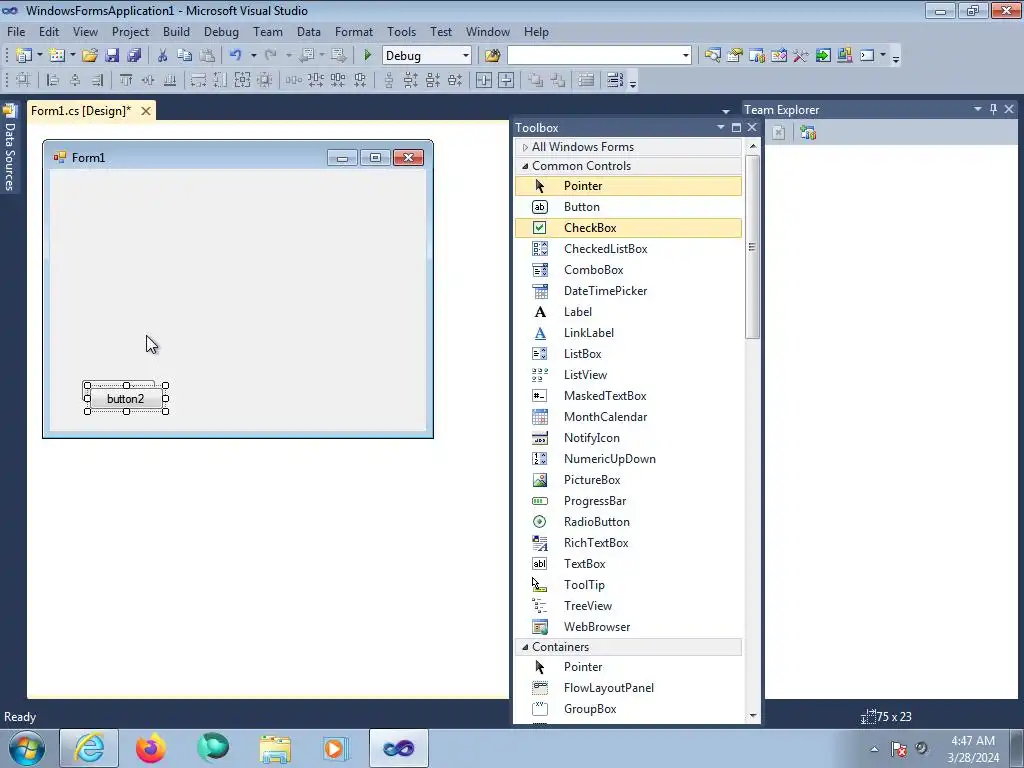Select the DateTimePicker control in Toolbox
1024x768 pixels.
pos(628,291)
